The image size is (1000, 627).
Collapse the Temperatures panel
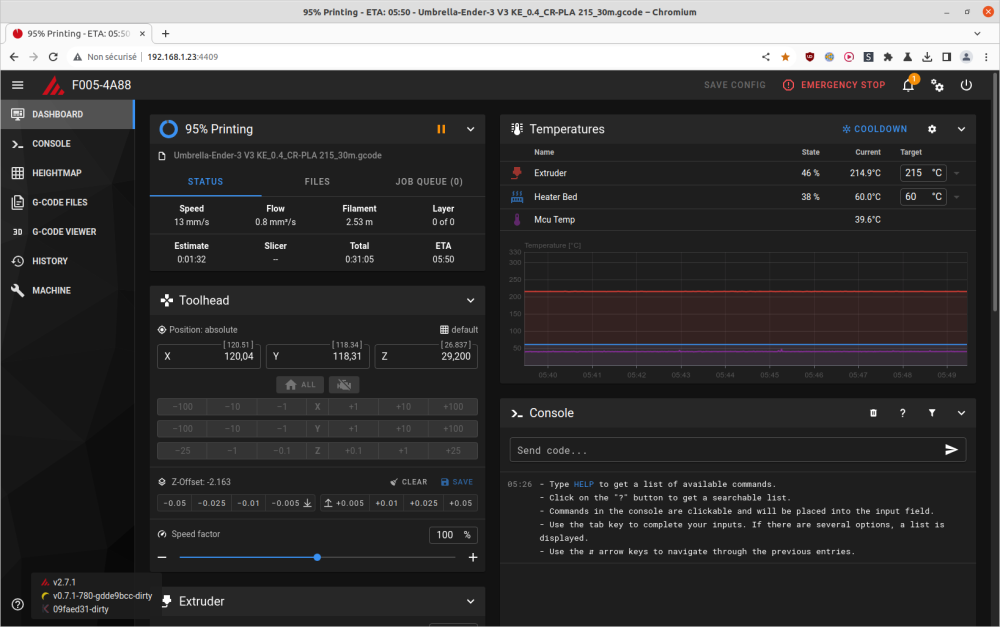click(x=961, y=129)
